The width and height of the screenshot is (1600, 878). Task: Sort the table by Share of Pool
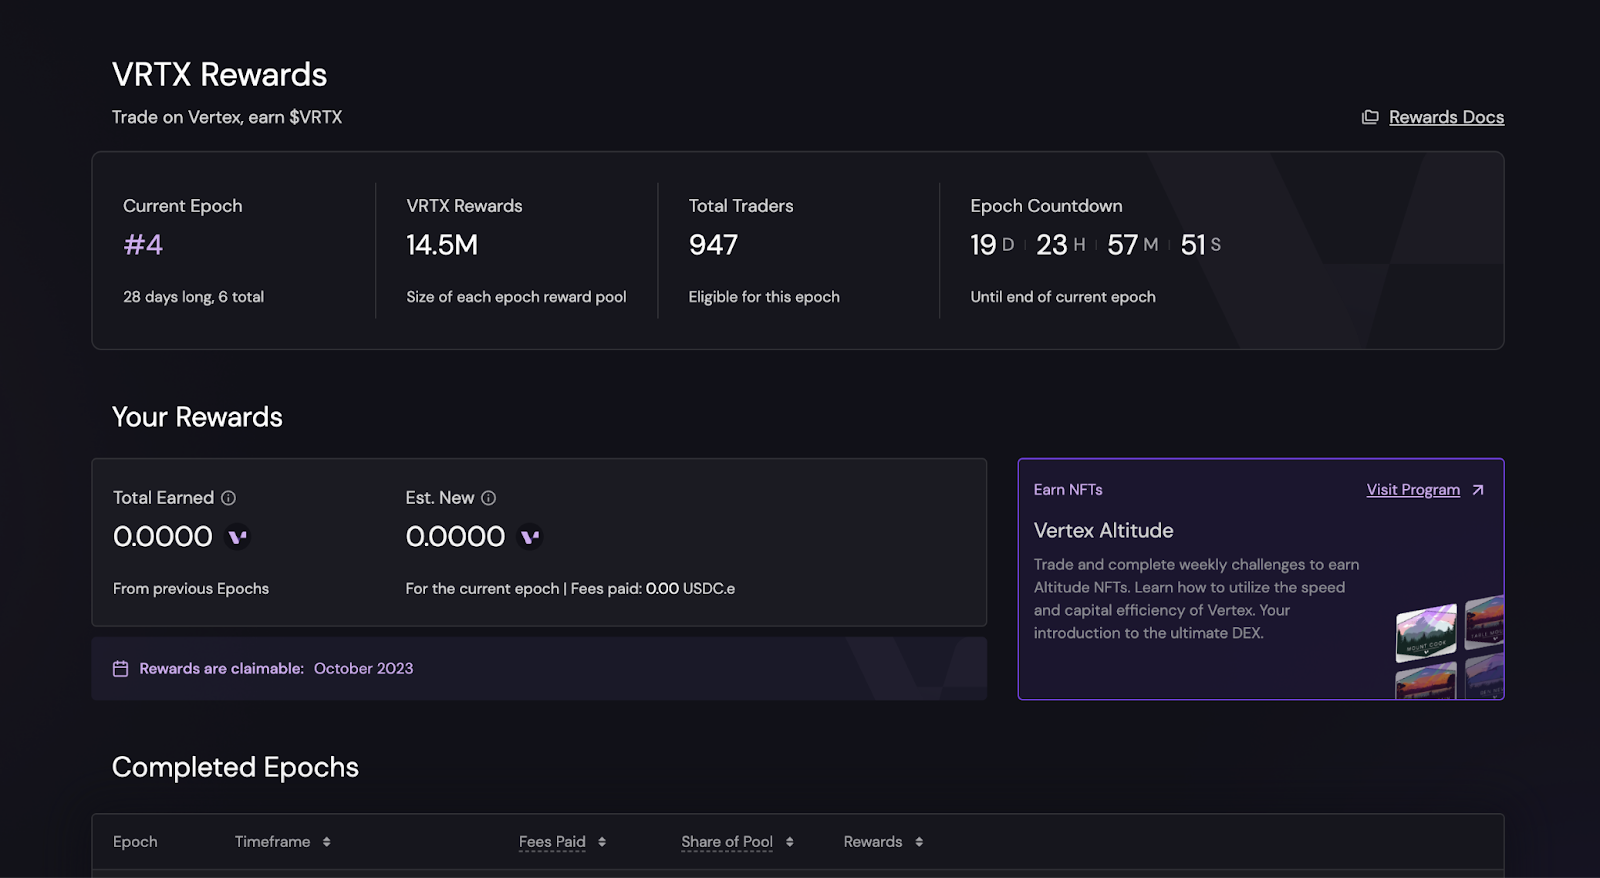737,842
